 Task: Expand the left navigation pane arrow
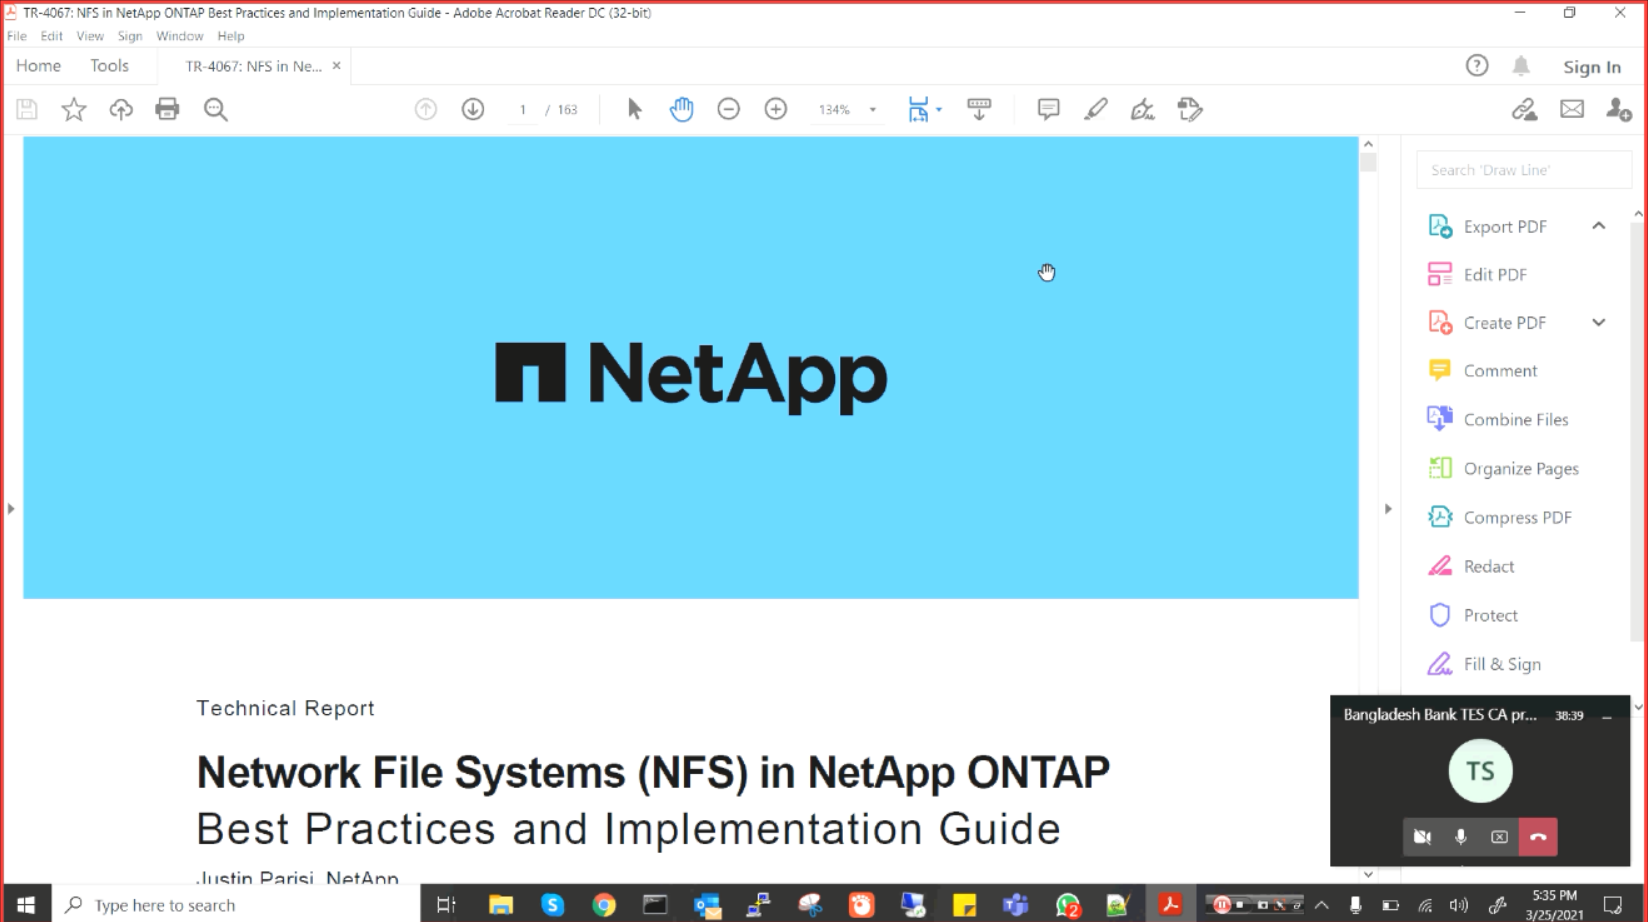click(11, 509)
